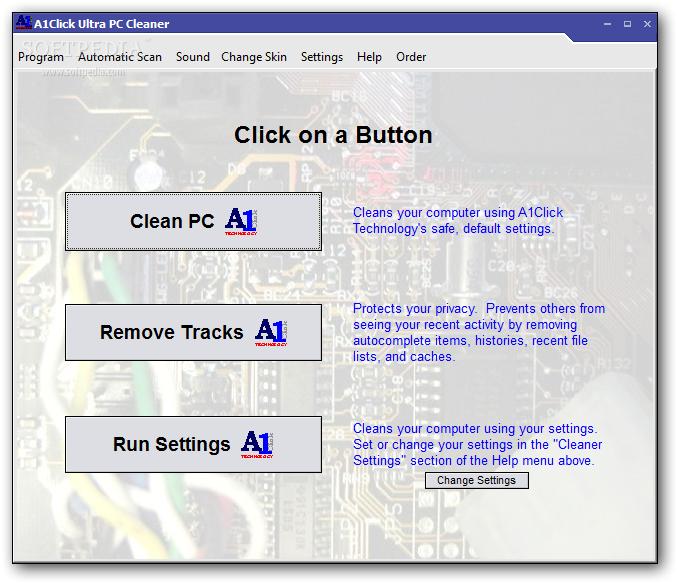Viewport: 678px width, 584px height.
Task: Open the Help menu
Action: click(369, 57)
